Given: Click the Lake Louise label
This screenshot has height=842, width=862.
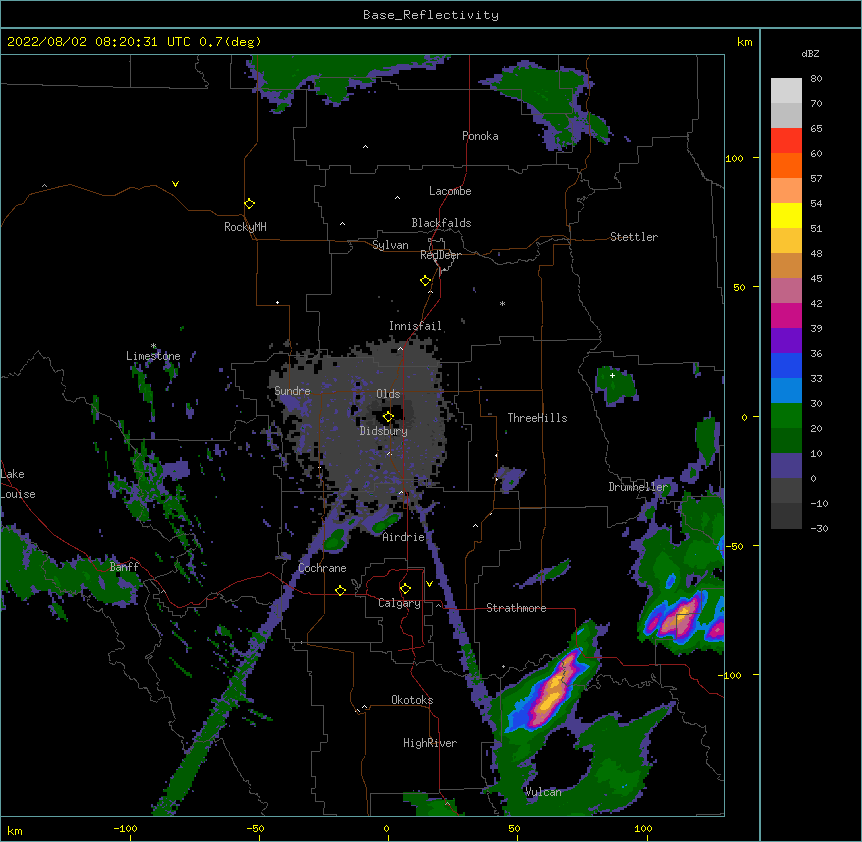Looking at the screenshot, I should (18, 484).
